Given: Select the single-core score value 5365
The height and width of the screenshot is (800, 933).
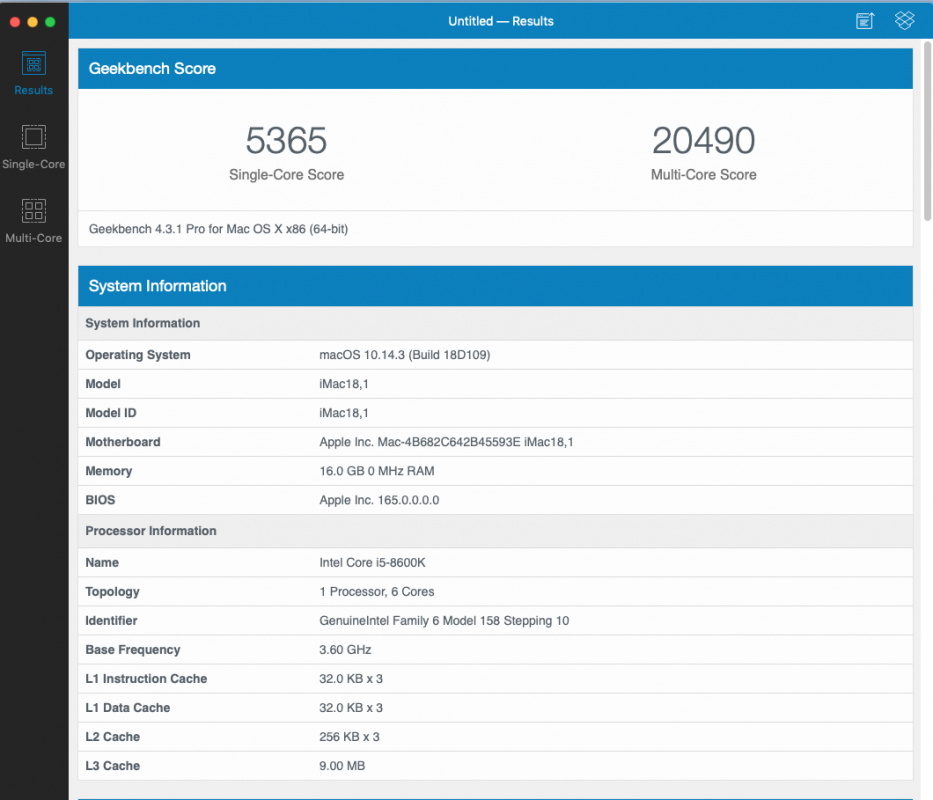Looking at the screenshot, I should pyautogui.click(x=286, y=140).
